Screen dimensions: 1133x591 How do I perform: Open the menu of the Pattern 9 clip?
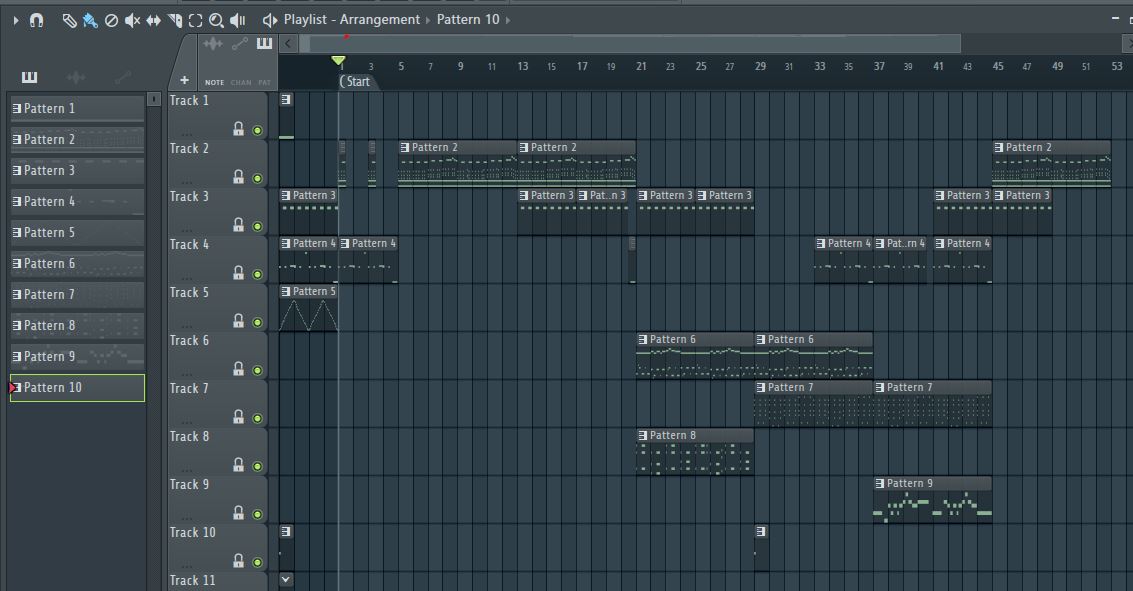coord(880,483)
